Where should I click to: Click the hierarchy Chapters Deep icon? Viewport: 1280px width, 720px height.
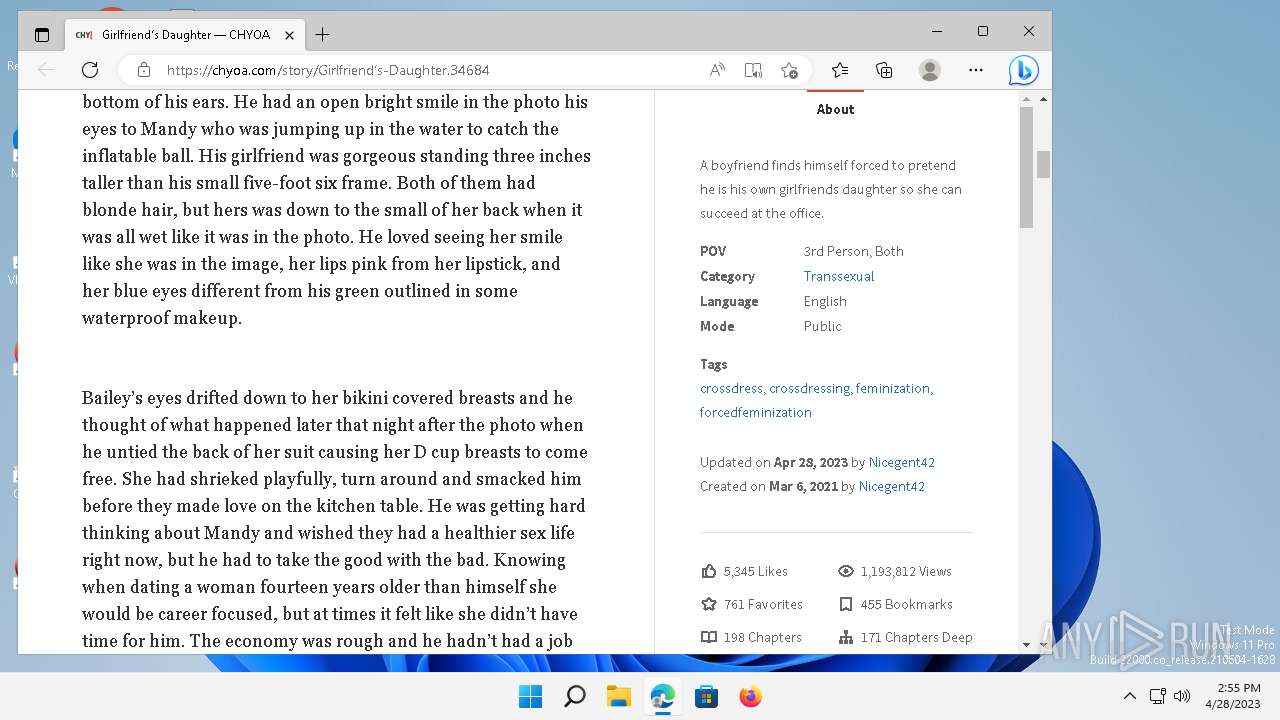click(846, 637)
